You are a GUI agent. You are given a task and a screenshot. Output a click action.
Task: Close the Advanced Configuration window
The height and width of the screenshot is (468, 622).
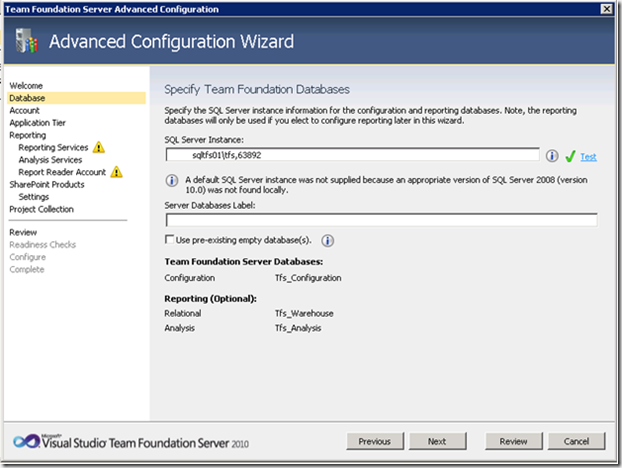(x=607, y=9)
